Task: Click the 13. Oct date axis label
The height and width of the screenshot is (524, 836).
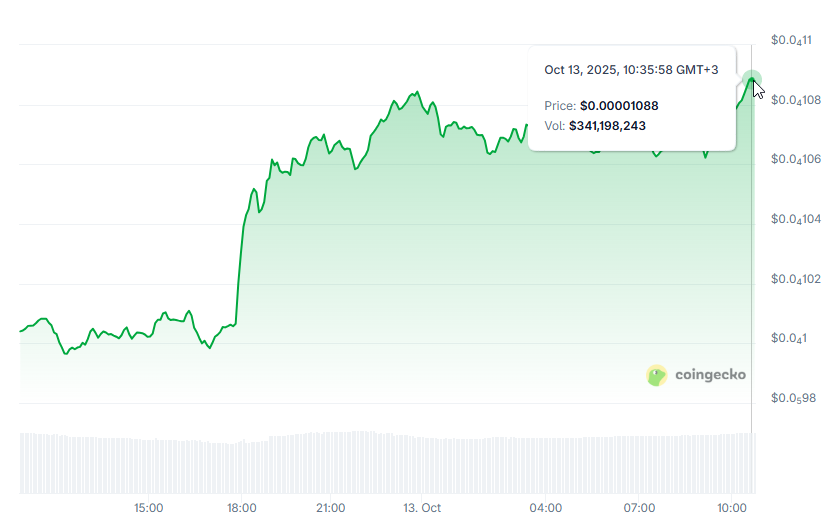Action: (422, 508)
